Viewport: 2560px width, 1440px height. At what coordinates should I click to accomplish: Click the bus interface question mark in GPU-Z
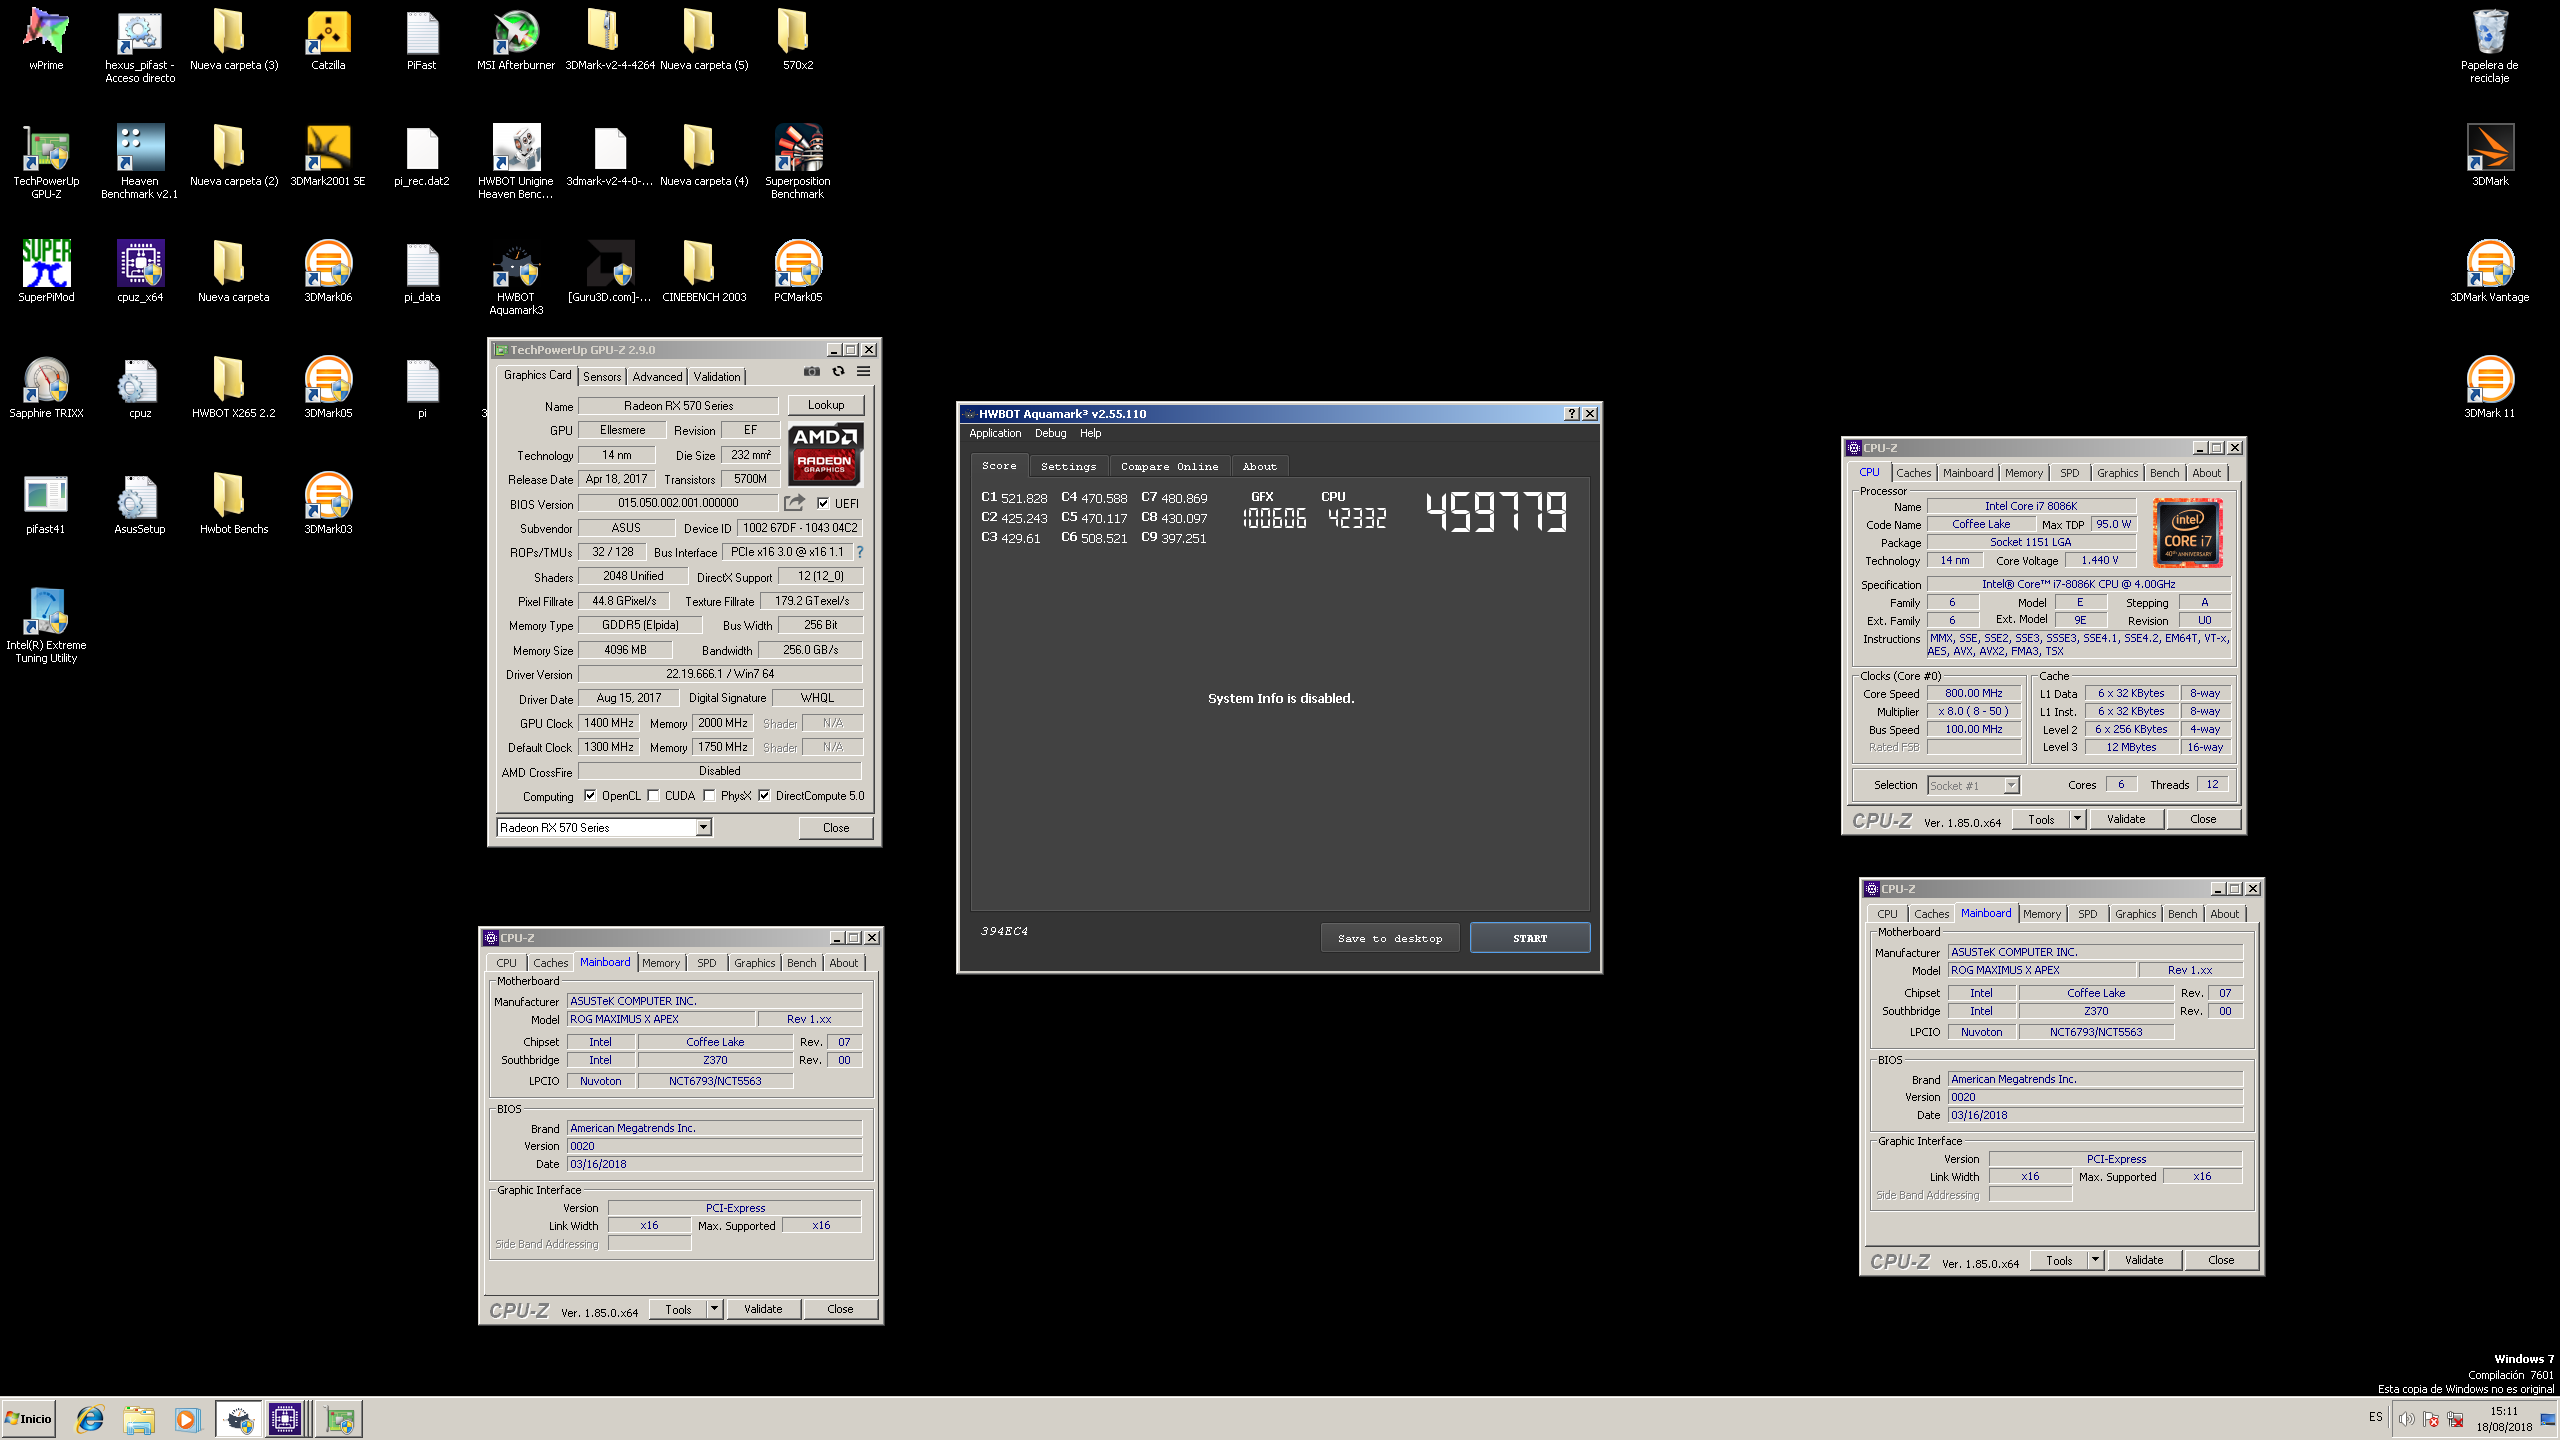860,552
